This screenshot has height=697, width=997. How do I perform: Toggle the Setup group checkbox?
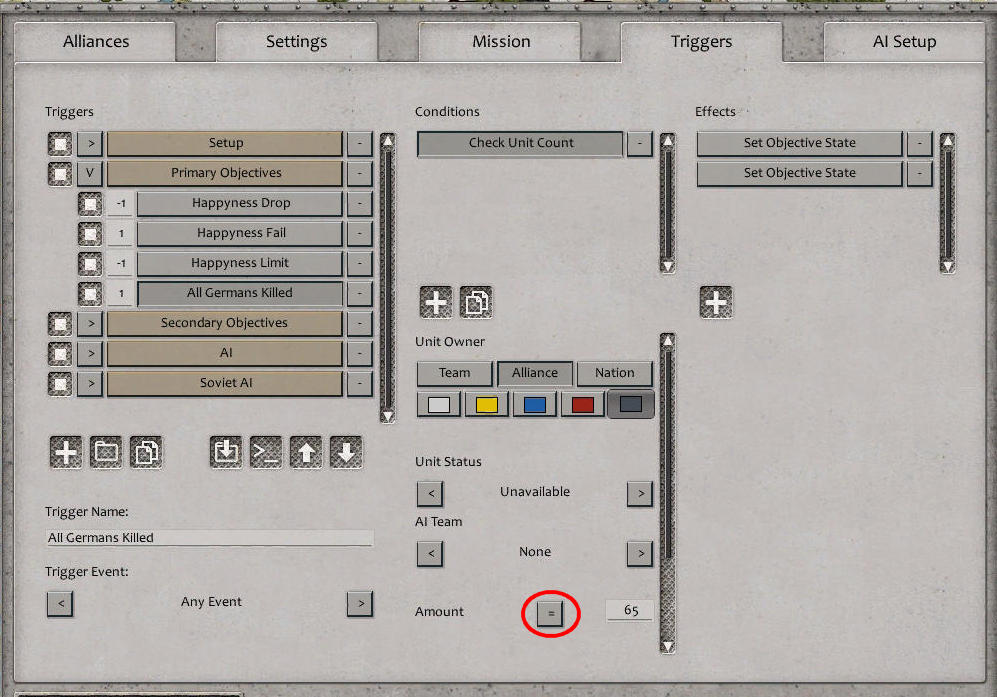tap(60, 144)
